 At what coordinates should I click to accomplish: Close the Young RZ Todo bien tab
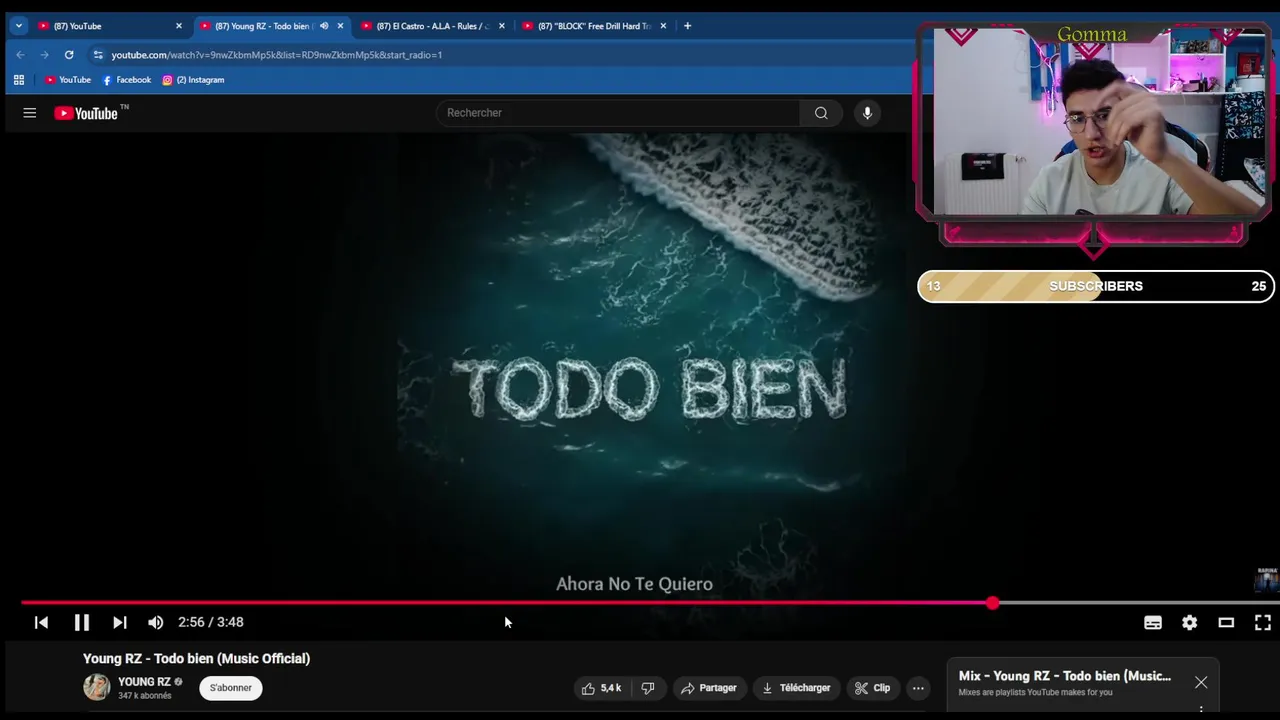pos(340,26)
